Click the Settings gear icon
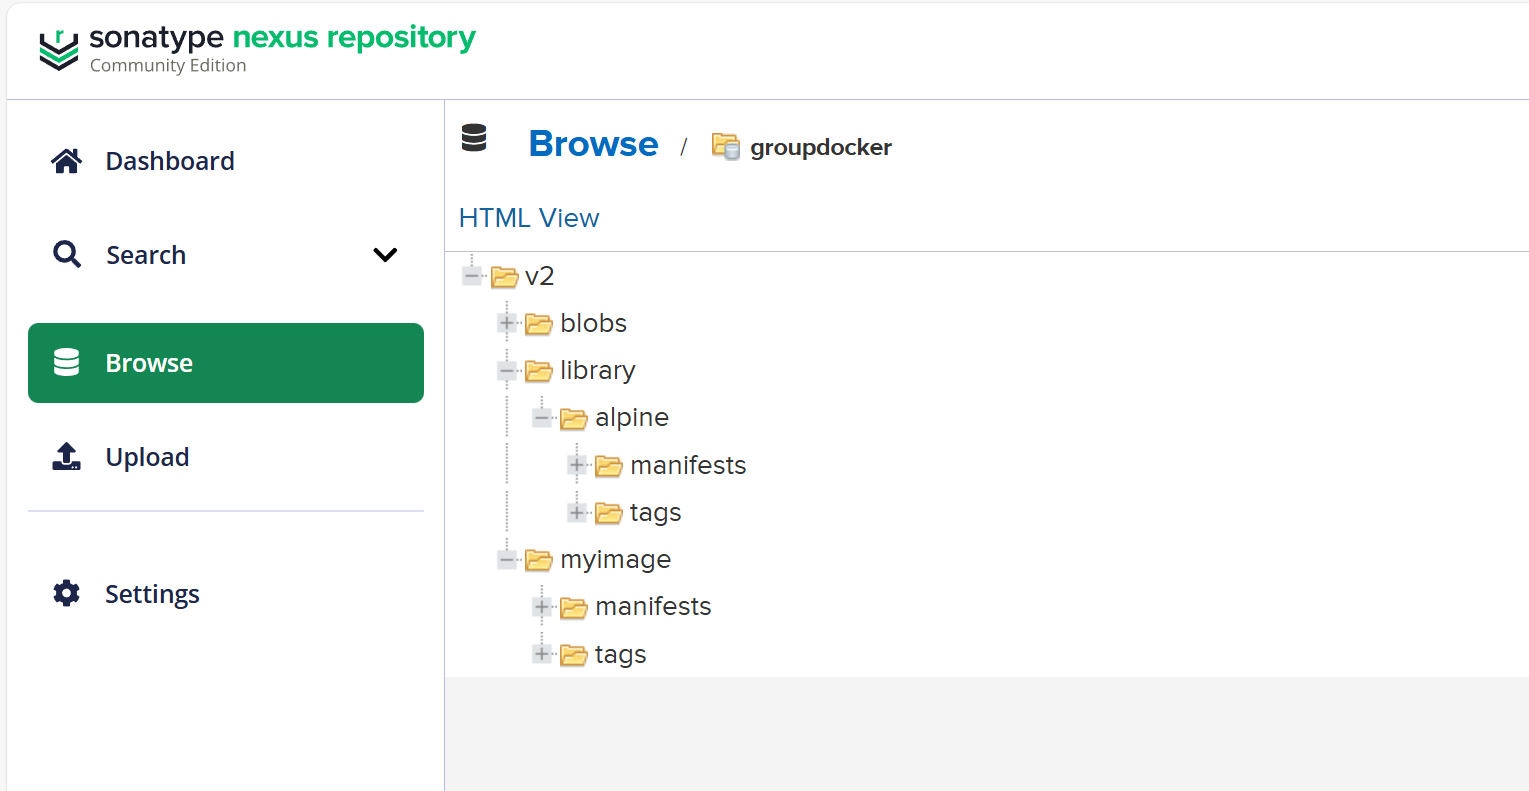The width and height of the screenshot is (1529, 791). [67, 593]
